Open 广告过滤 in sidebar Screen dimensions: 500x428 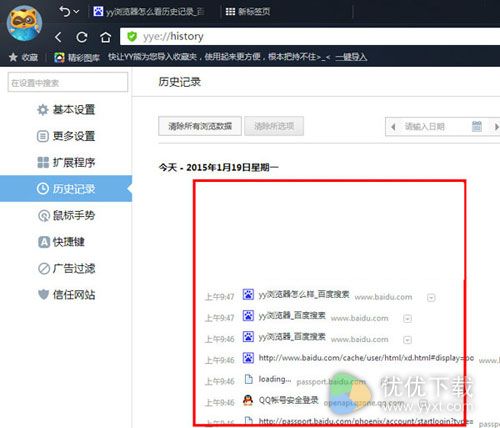pos(66,268)
